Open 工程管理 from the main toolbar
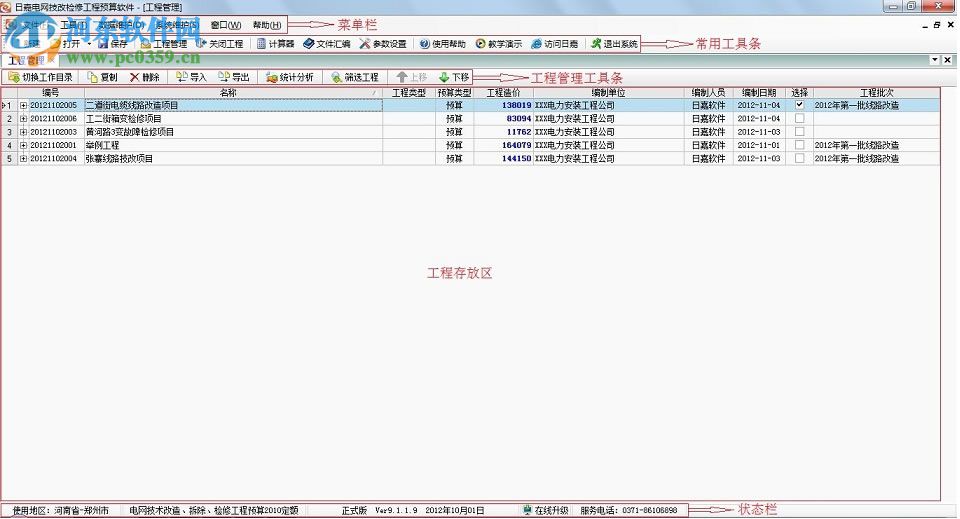This screenshot has width=960, height=519. pyautogui.click(x=163, y=44)
